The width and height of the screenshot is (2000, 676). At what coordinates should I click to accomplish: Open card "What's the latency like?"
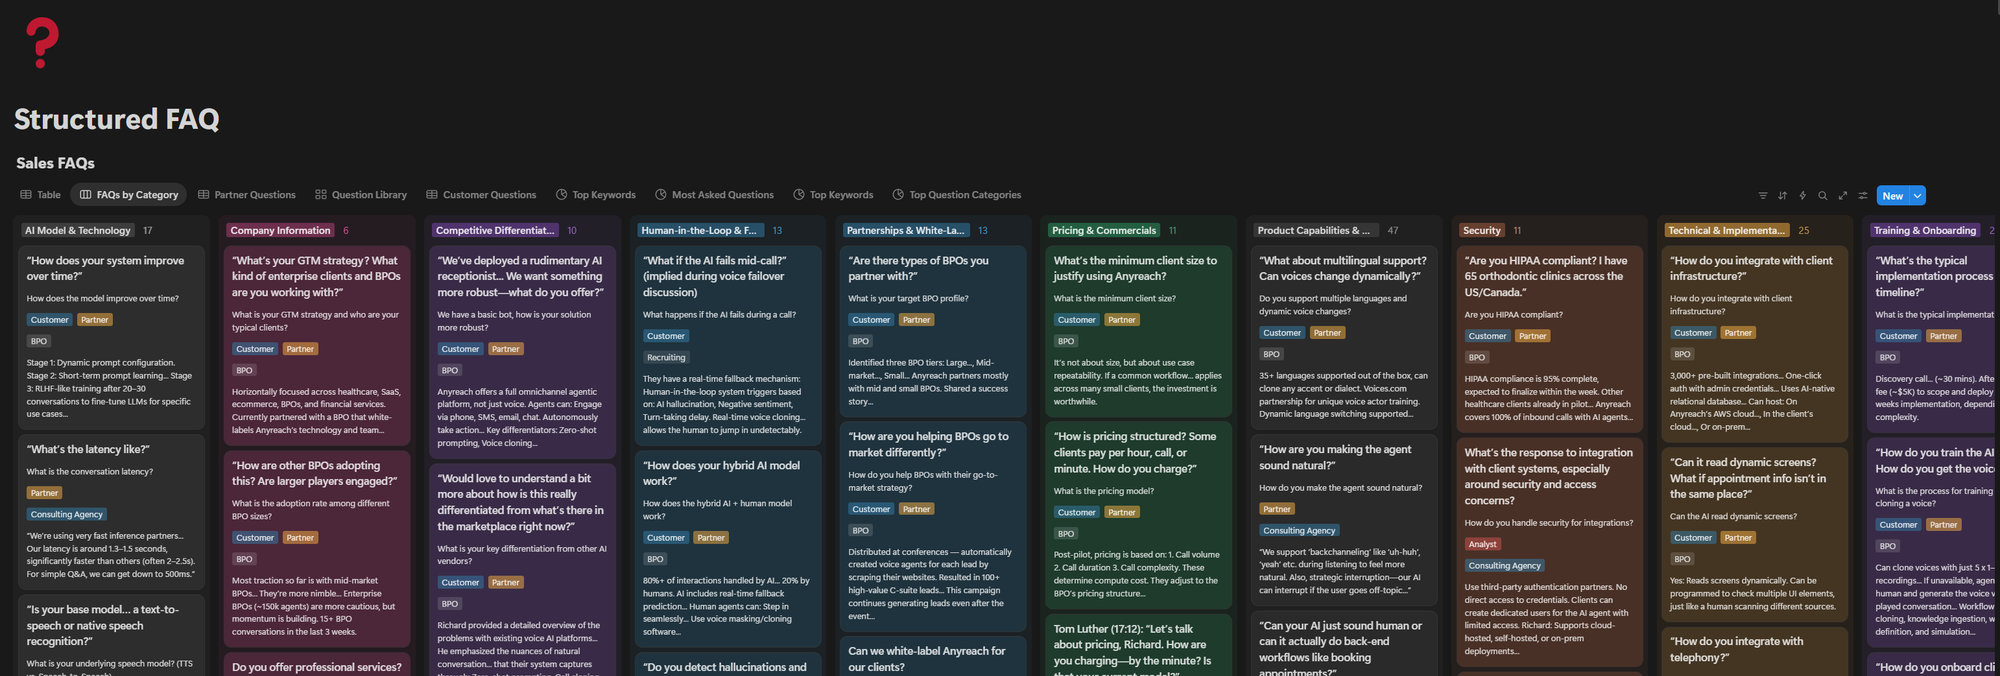(x=111, y=511)
